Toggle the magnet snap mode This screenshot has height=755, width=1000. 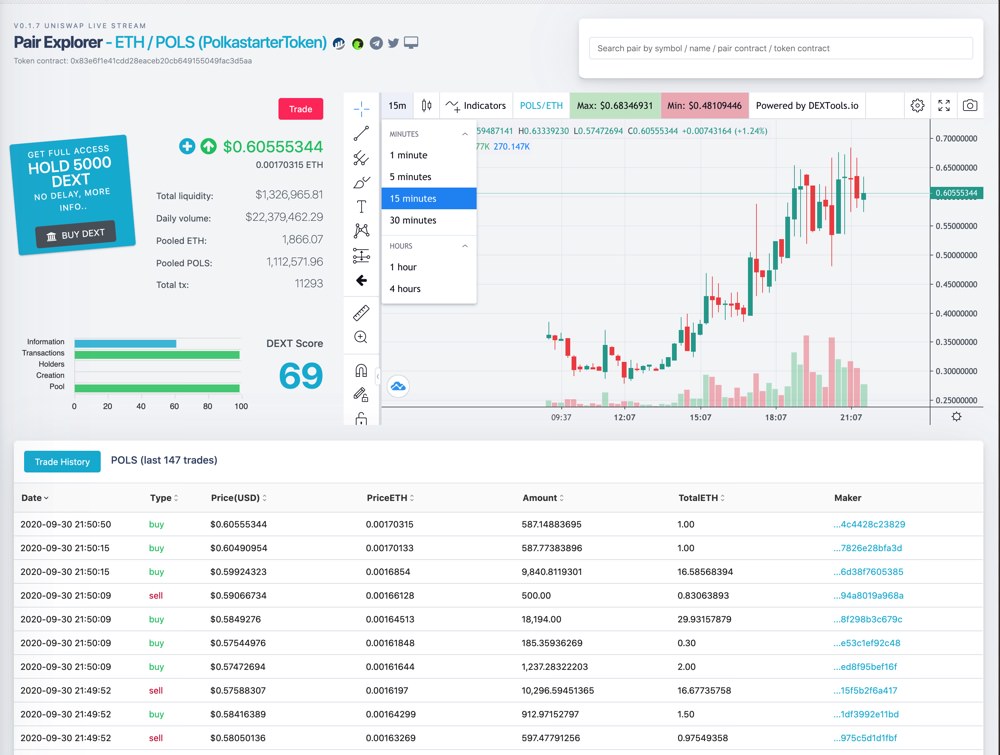pos(361,370)
